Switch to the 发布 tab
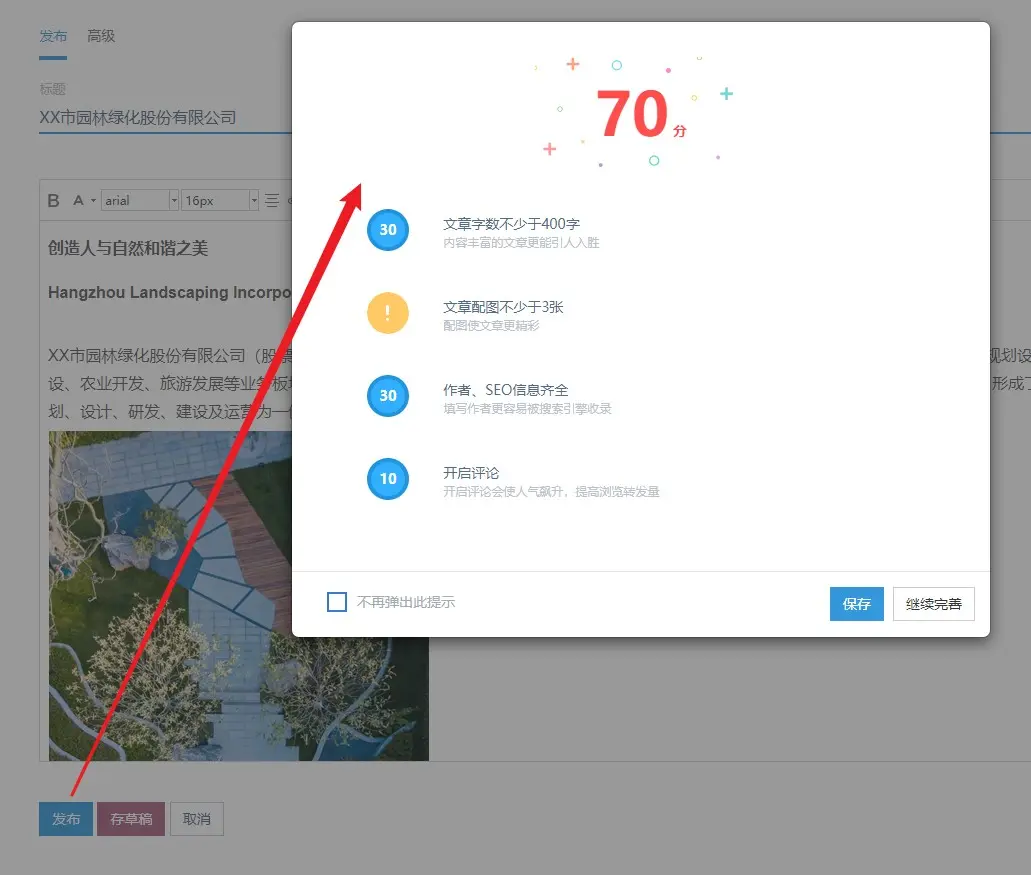This screenshot has height=875, width=1031. (x=53, y=36)
